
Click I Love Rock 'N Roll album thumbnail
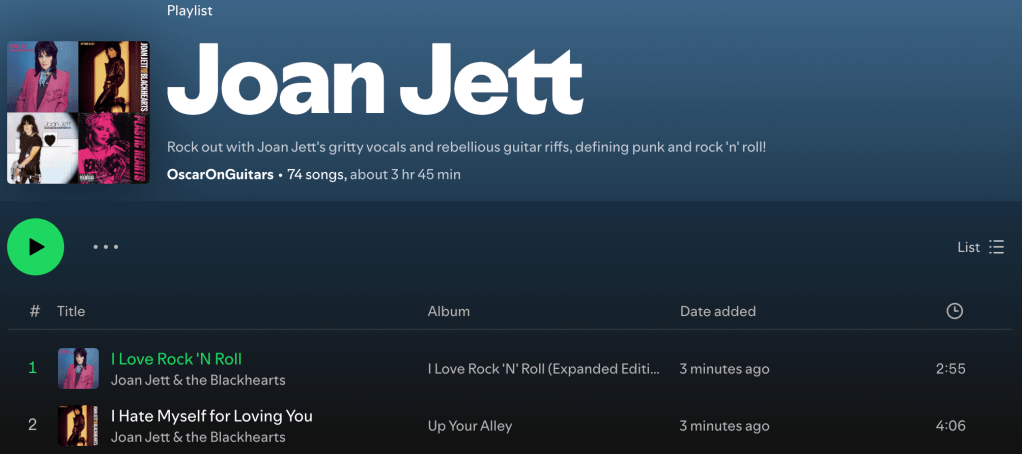click(x=78, y=368)
